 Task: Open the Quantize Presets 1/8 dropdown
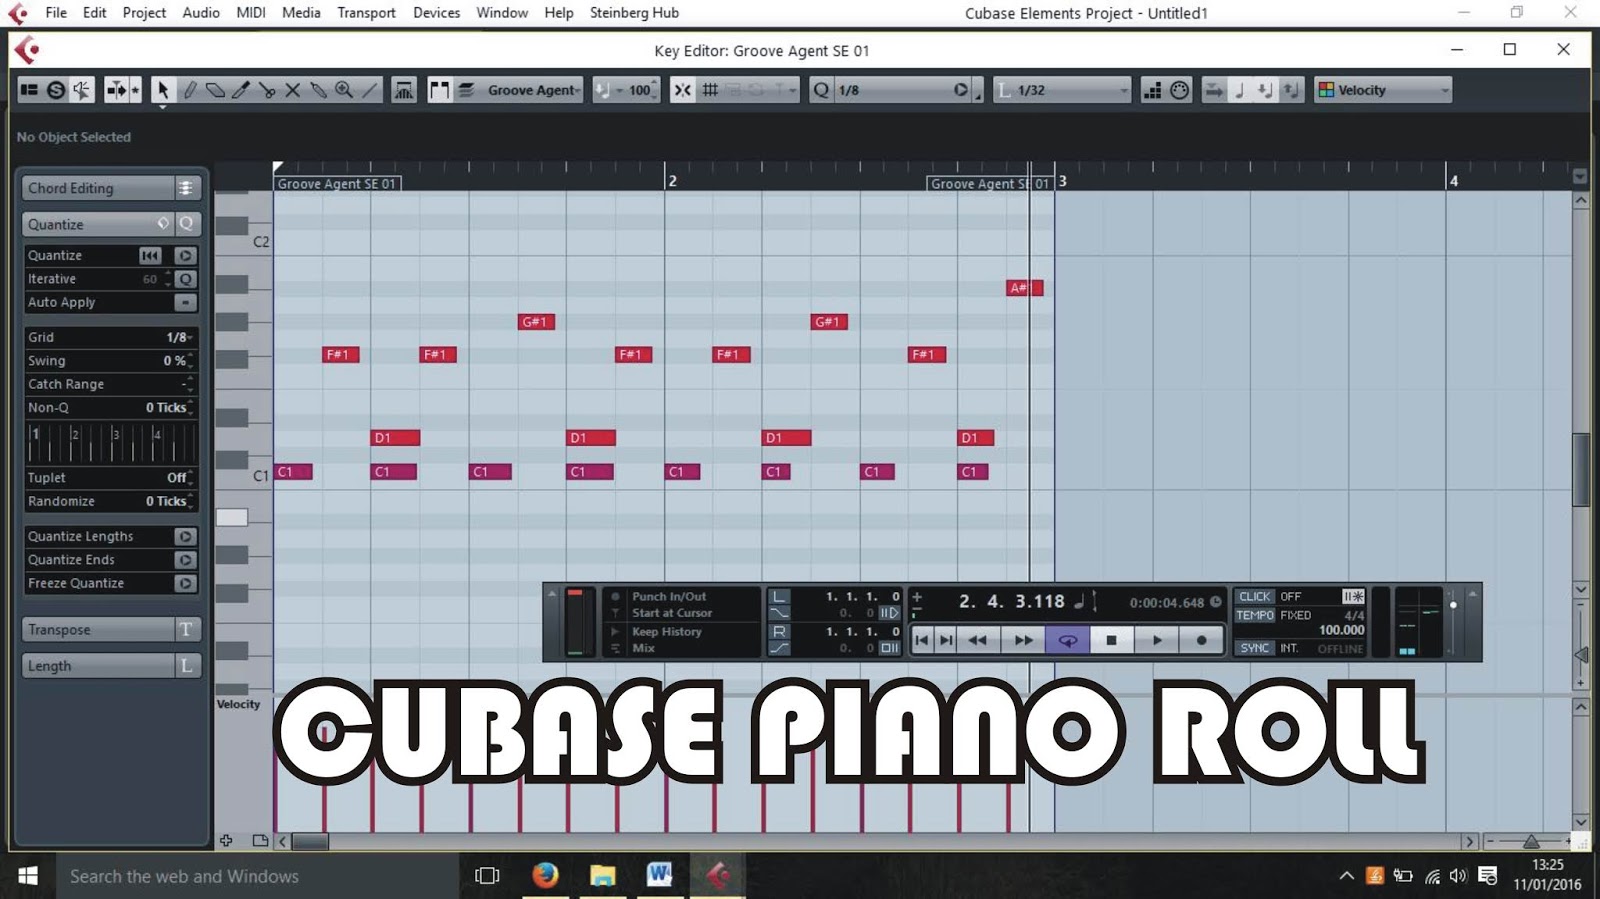coord(890,90)
